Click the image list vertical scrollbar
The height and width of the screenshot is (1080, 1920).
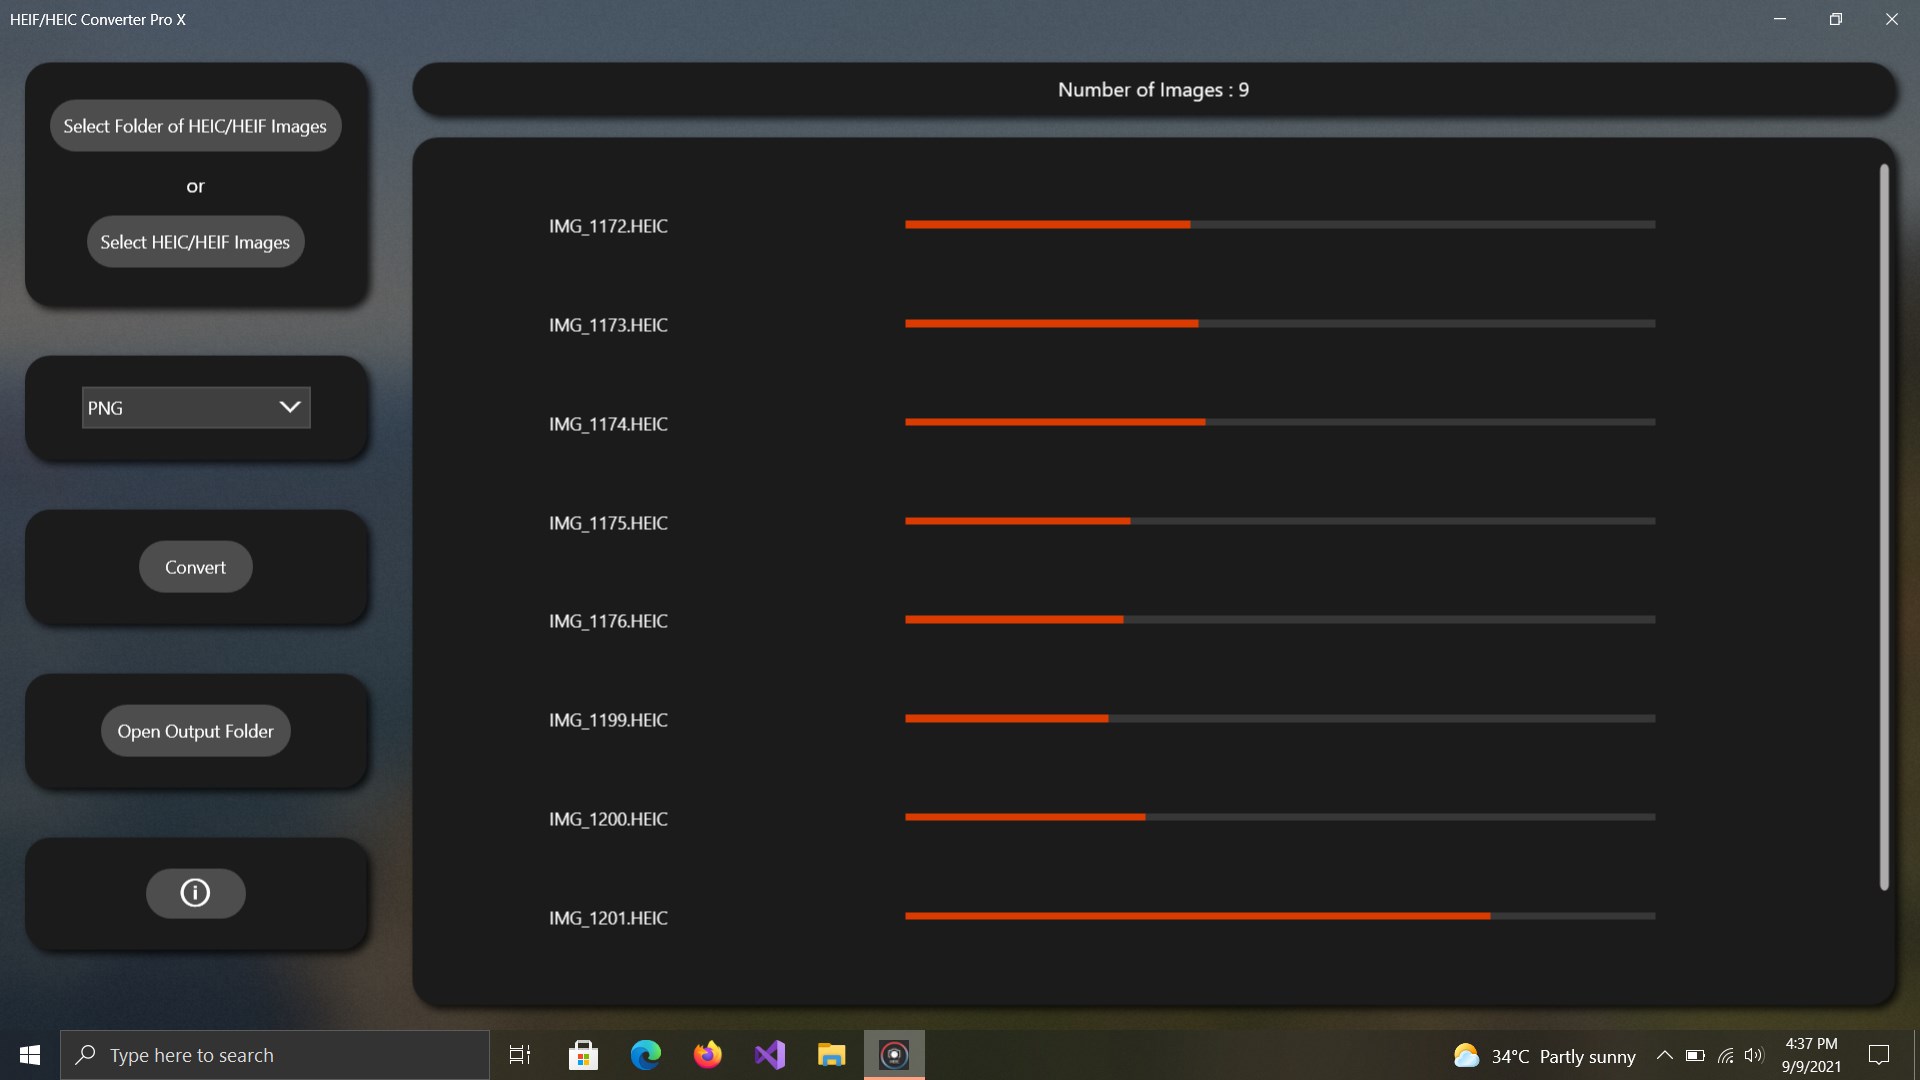(1884, 527)
